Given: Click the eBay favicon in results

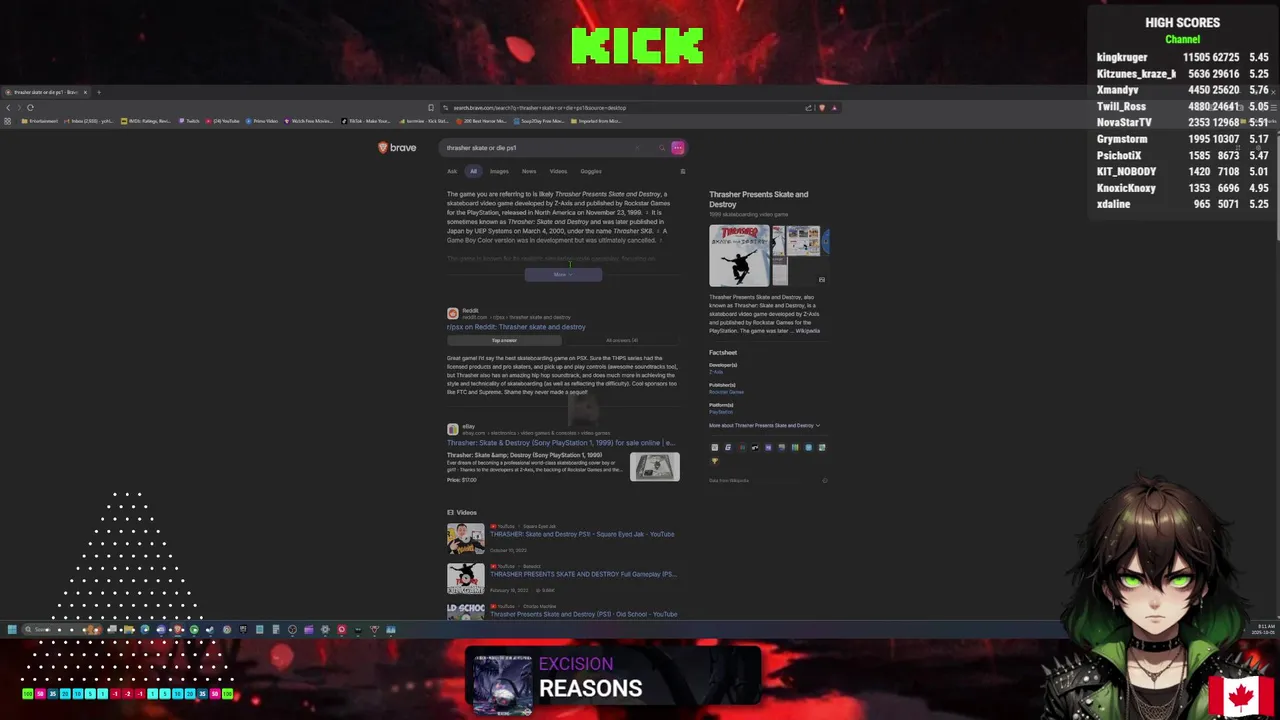Looking at the screenshot, I should pos(453,429).
